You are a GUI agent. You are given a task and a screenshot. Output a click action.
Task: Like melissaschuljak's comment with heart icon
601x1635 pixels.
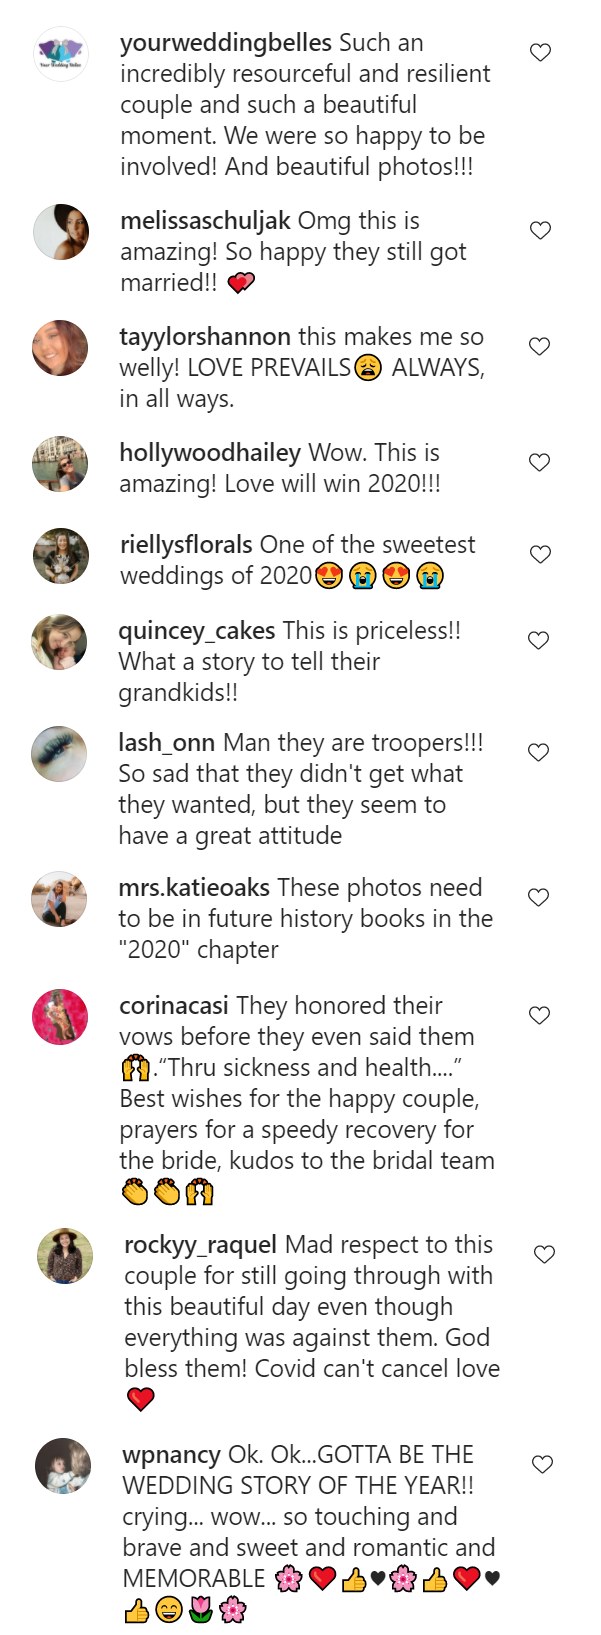tap(540, 230)
